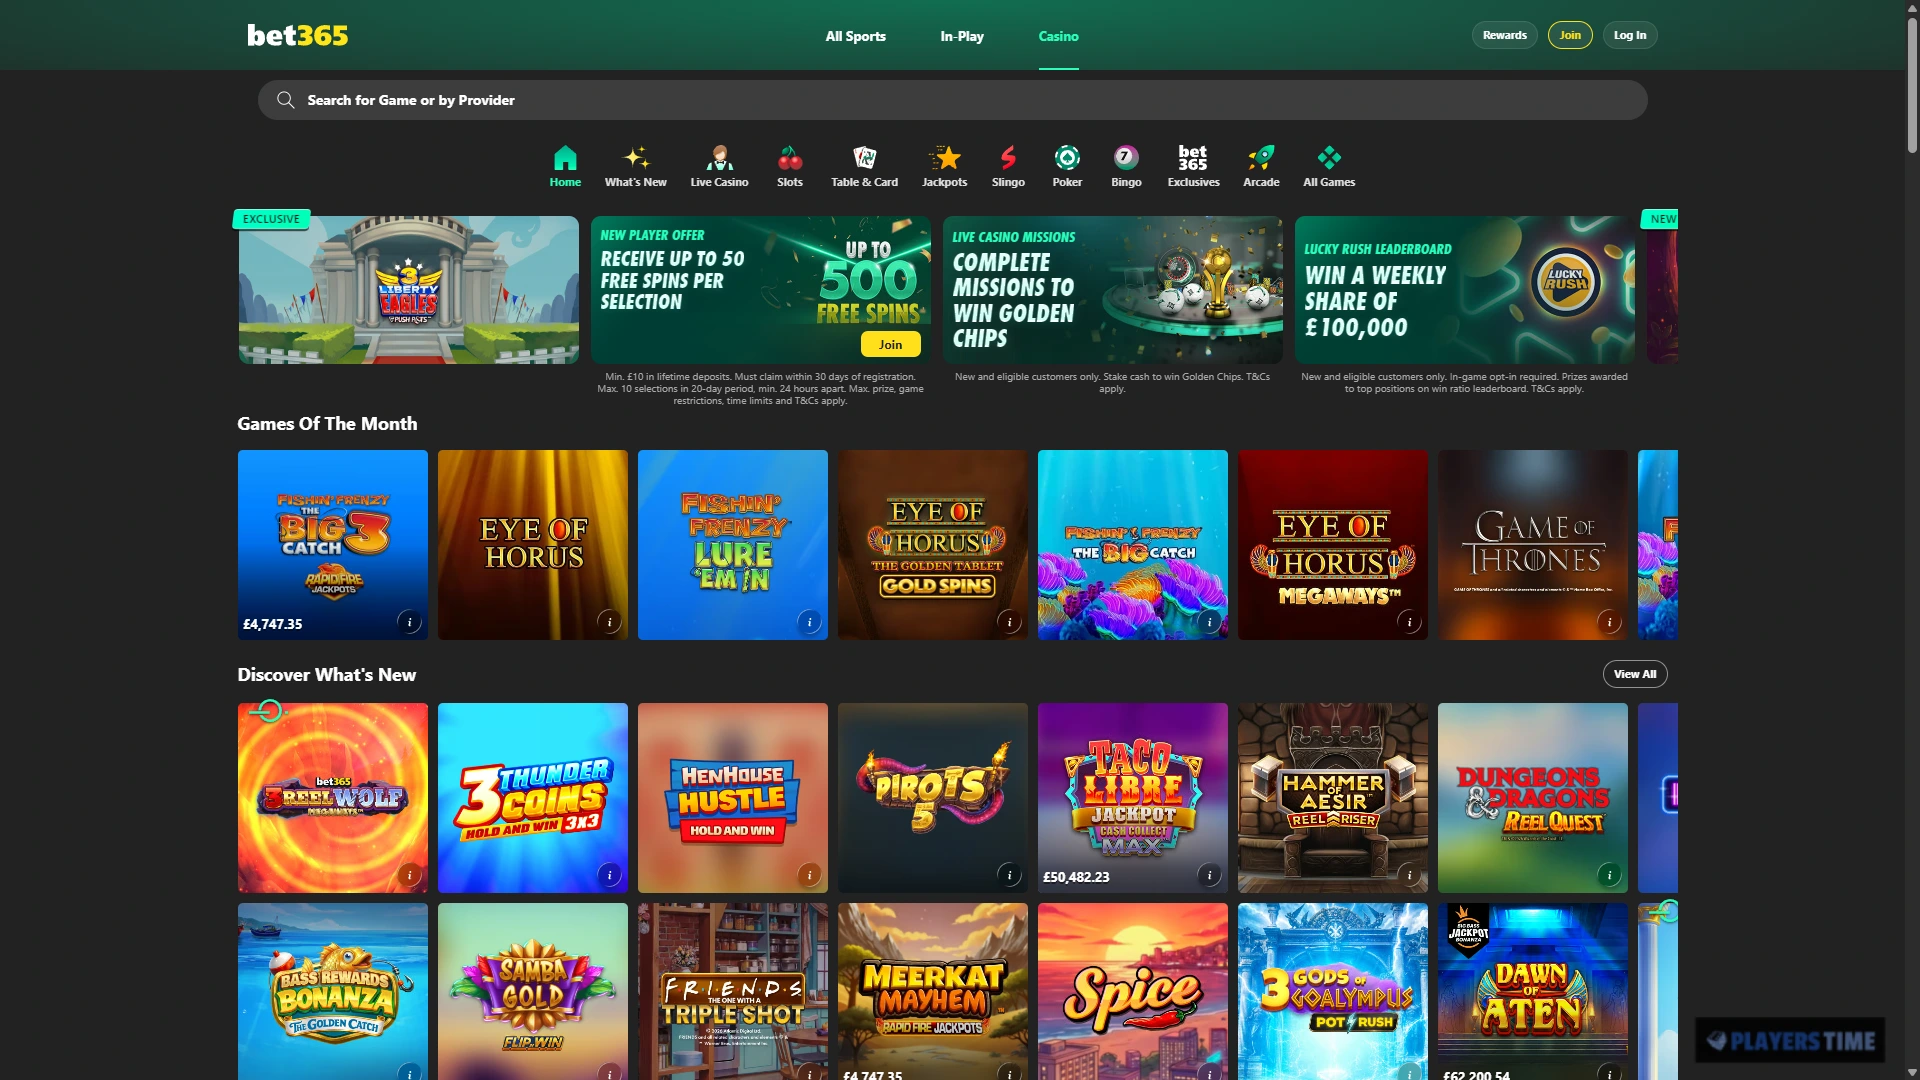Show info for 3 Reel Wolf Megaways
The height and width of the screenshot is (1080, 1920).
(x=409, y=875)
